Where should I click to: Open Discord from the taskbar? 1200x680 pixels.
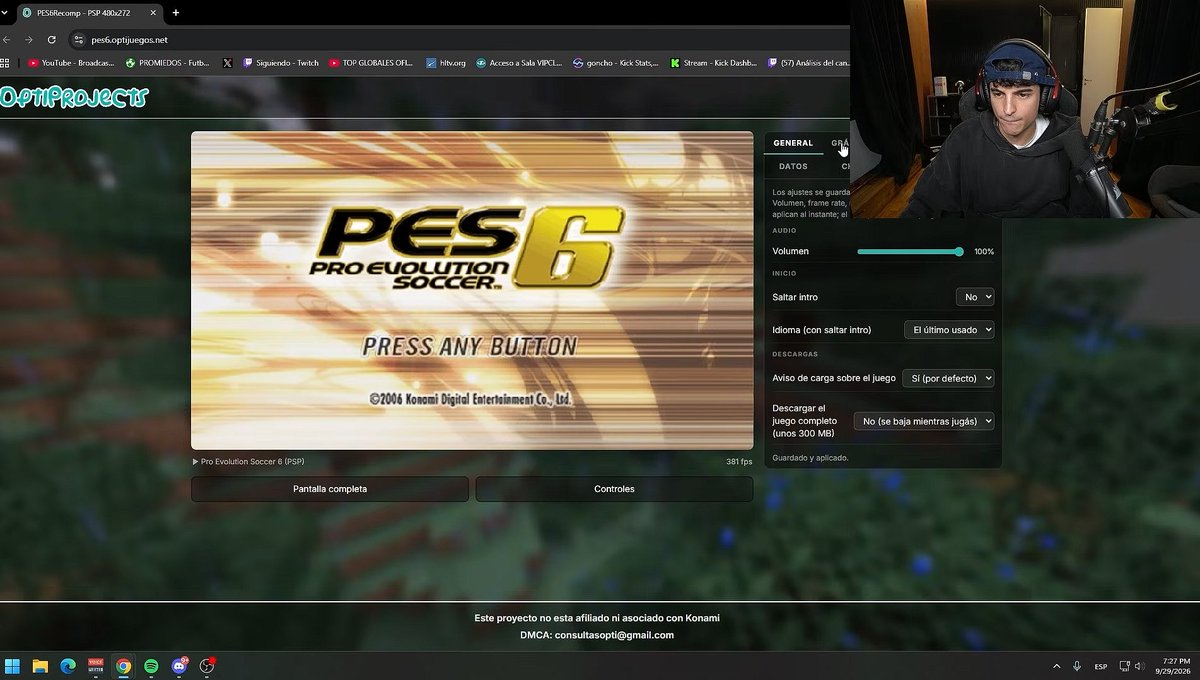click(x=179, y=666)
